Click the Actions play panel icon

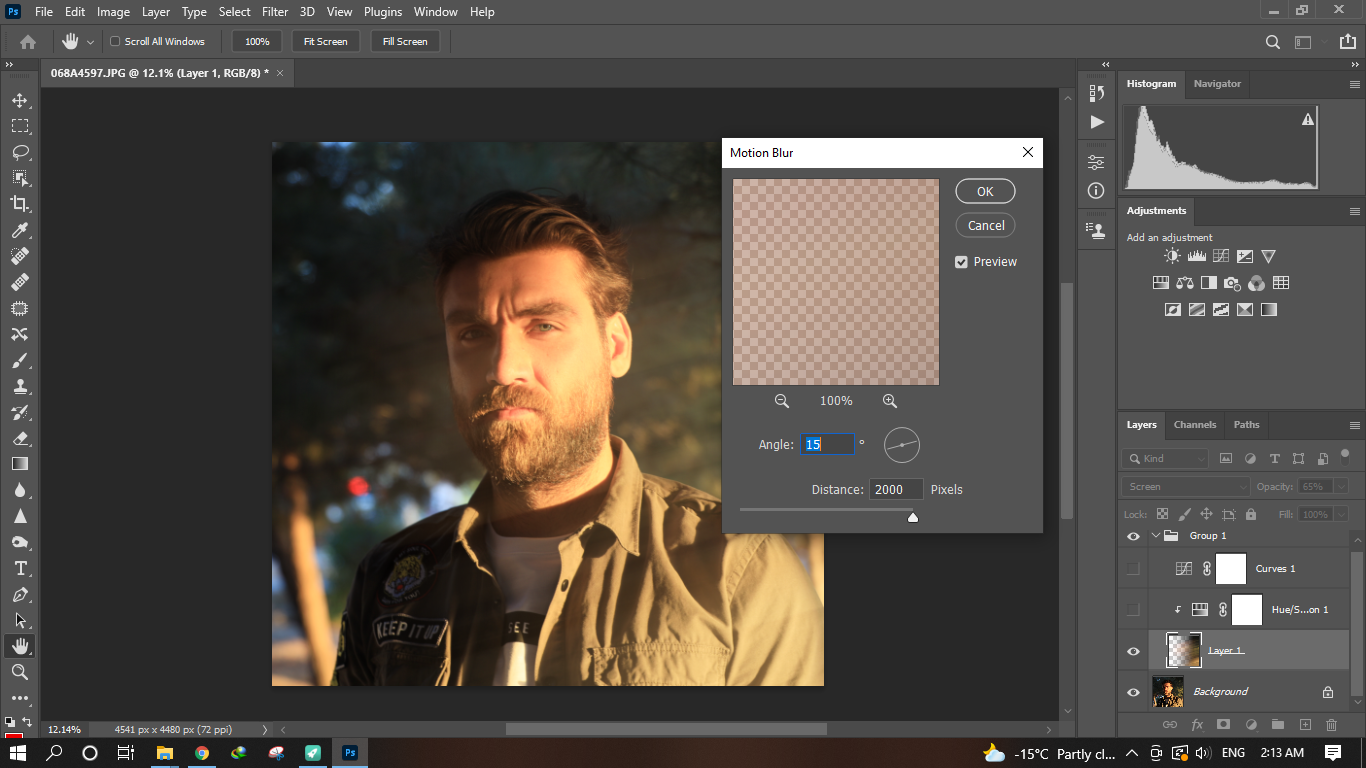point(1097,122)
